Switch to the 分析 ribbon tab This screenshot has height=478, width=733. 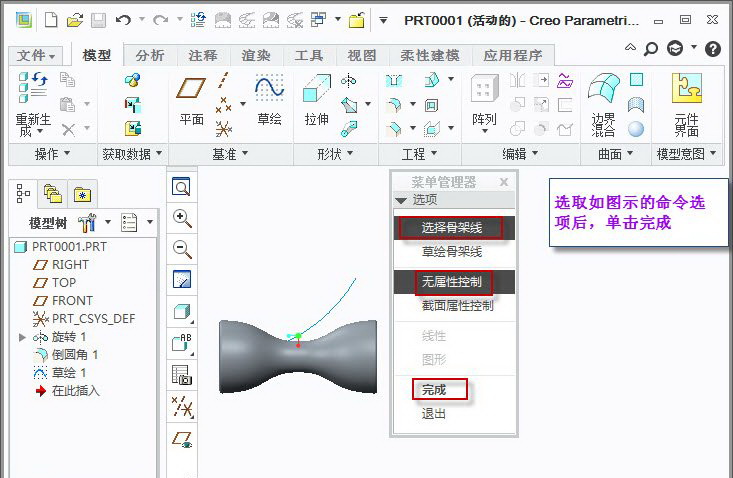point(150,56)
